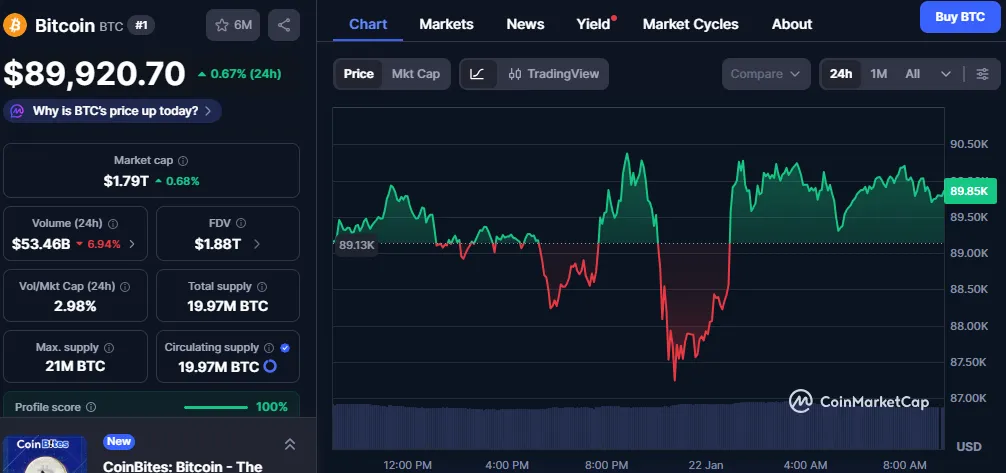Select the All time range
Image resolution: width=1006 pixels, height=473 pixels.
(912, 74)
